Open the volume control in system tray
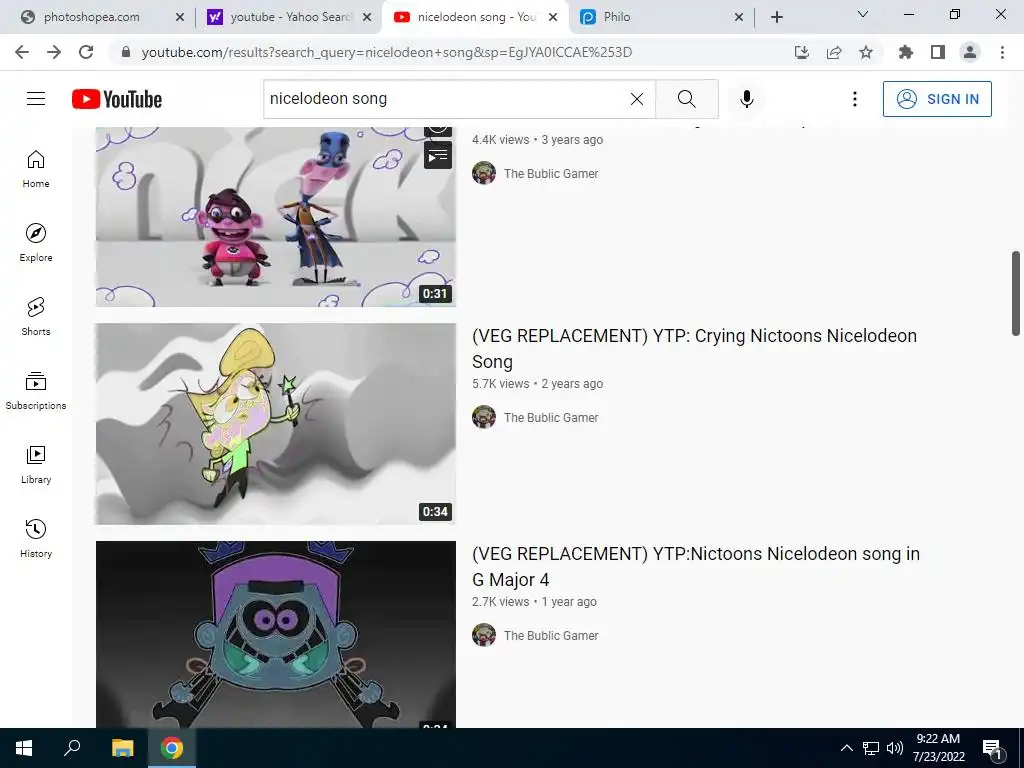The image size is (1024, 768). [895, 748]
